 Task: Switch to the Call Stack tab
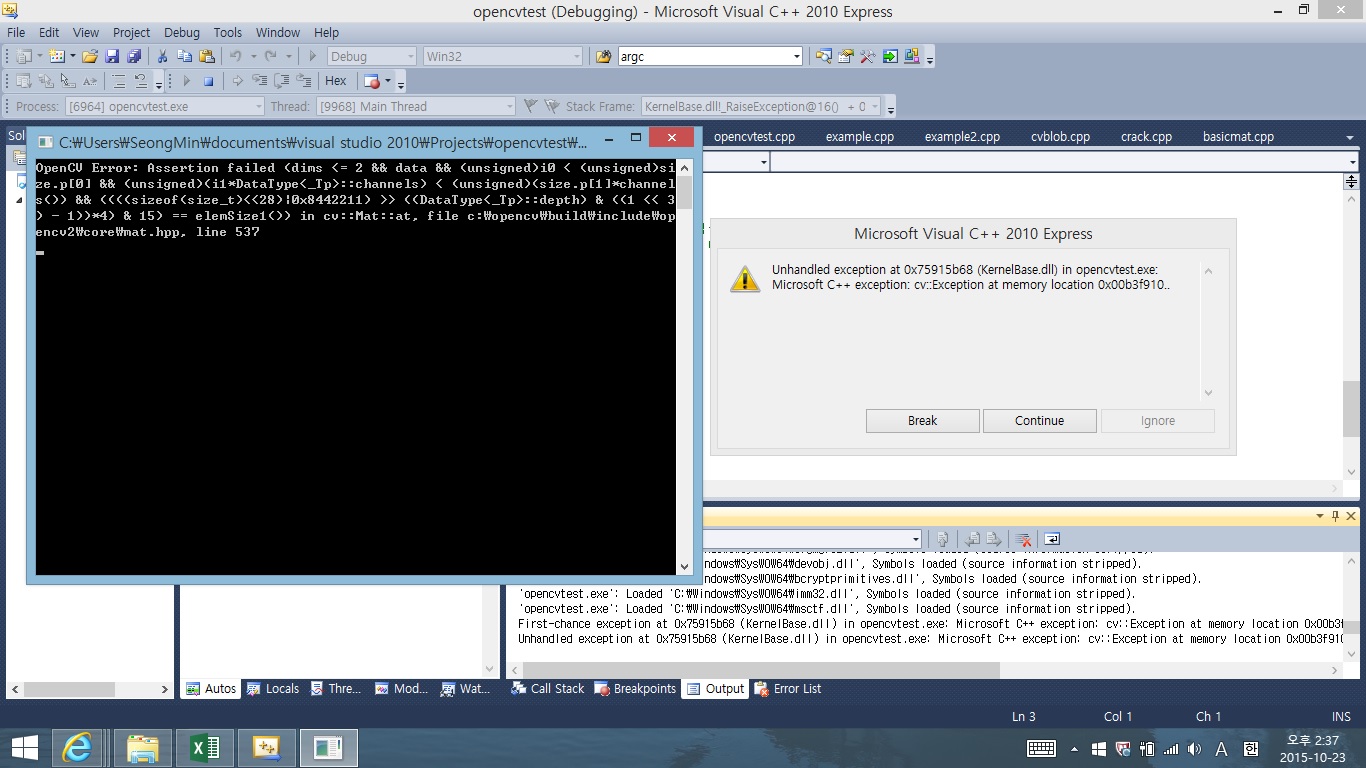coord(547,688)
